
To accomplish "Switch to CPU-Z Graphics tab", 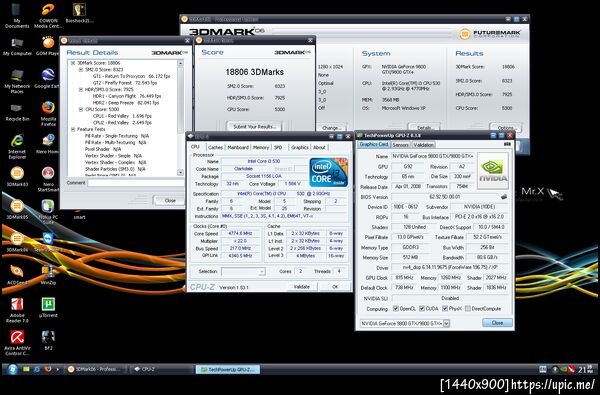I will point(300,147).
